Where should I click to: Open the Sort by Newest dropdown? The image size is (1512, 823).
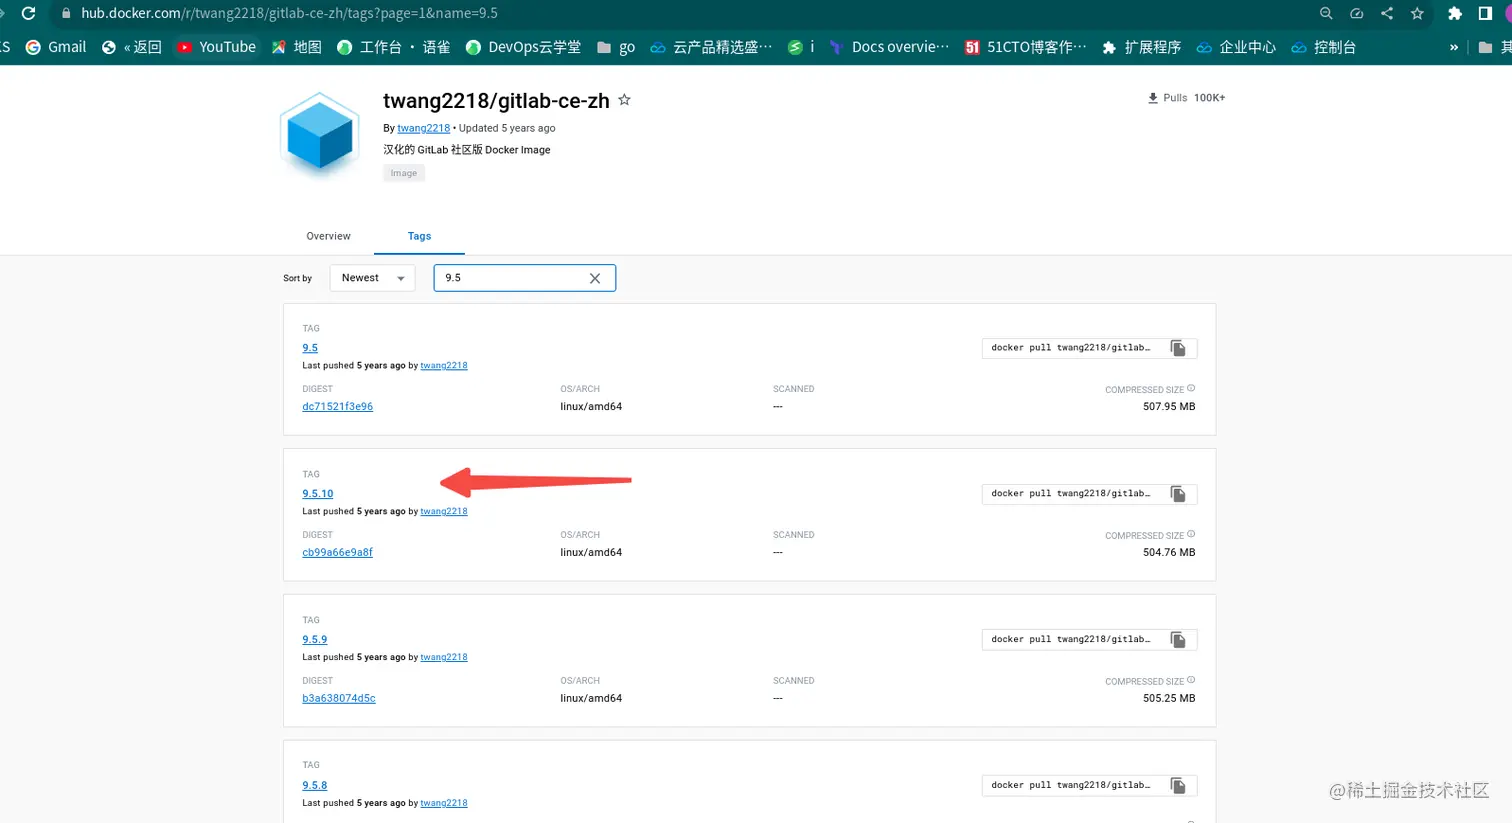pos(372,278)
